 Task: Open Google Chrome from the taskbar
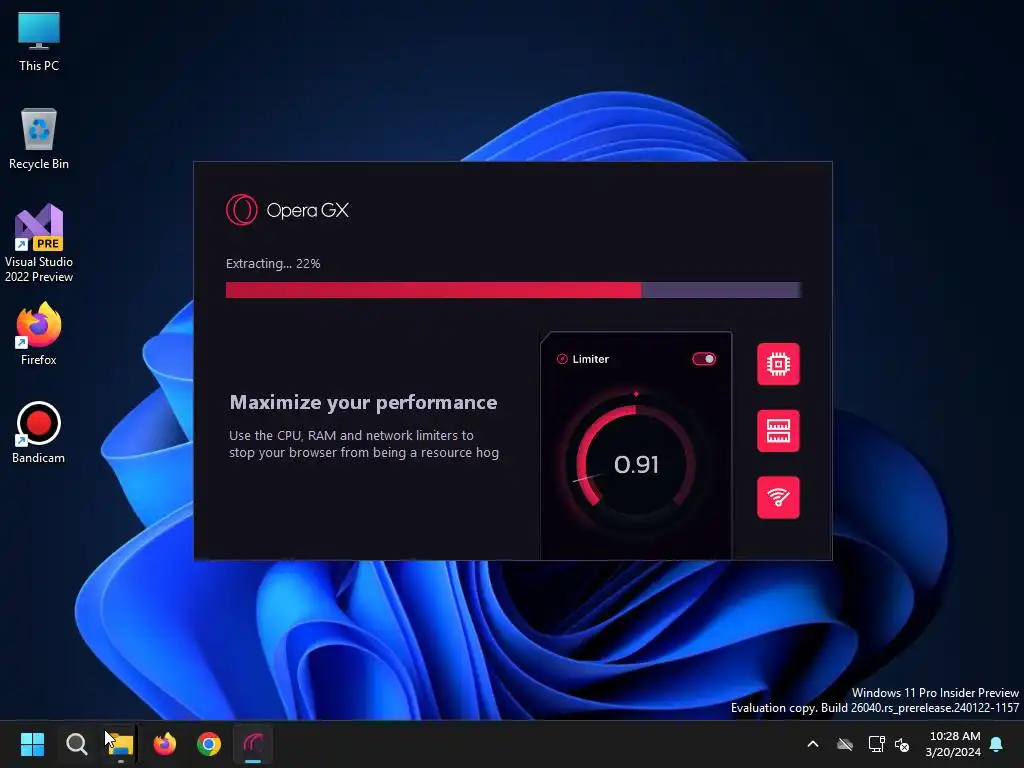point(209,744)
